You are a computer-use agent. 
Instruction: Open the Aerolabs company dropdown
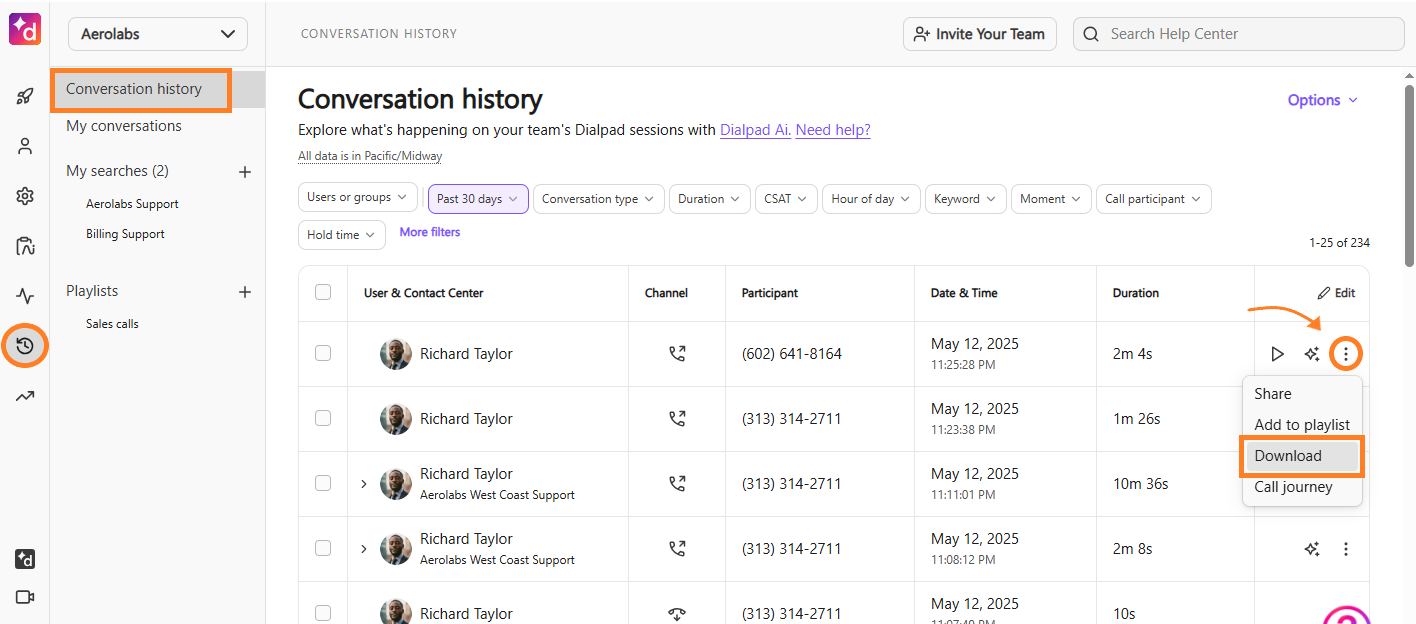(x=158, y=34)
